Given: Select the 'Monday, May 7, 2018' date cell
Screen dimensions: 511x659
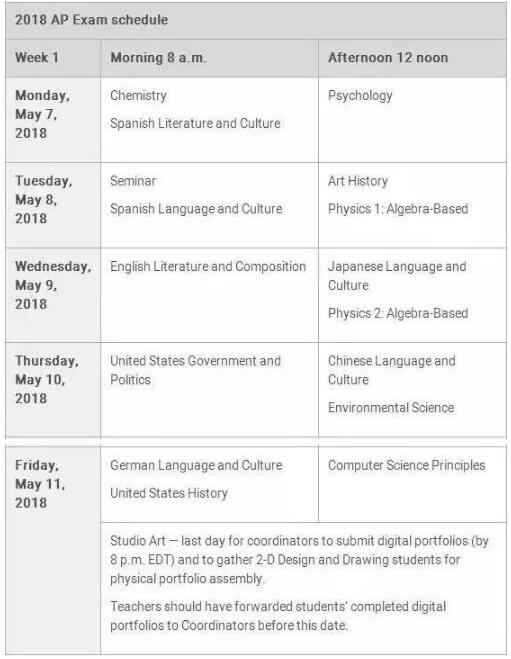Looking at the screenshot, I should (53, 120).
